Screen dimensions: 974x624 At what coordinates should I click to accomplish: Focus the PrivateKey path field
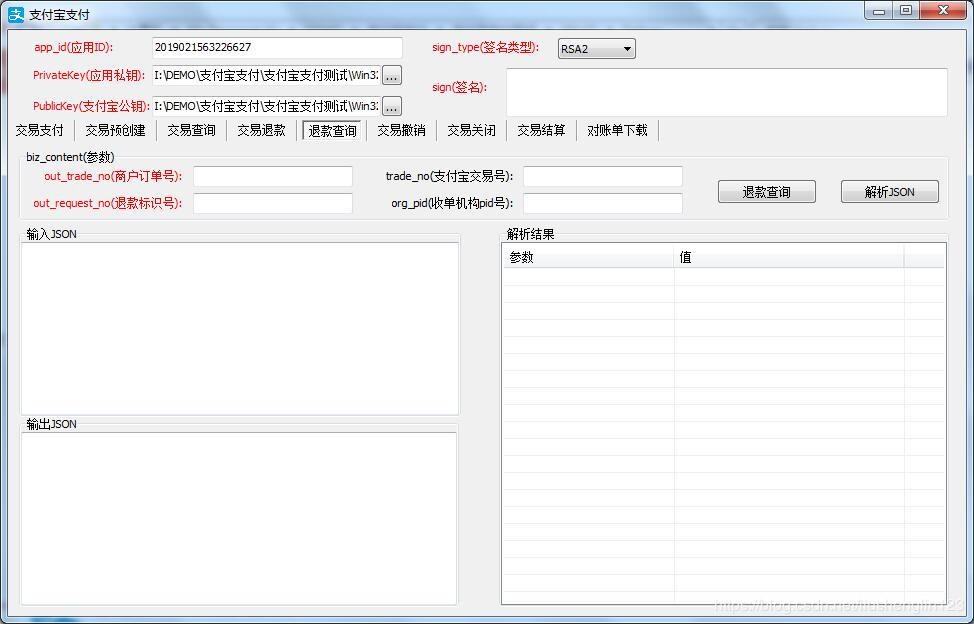266,76
